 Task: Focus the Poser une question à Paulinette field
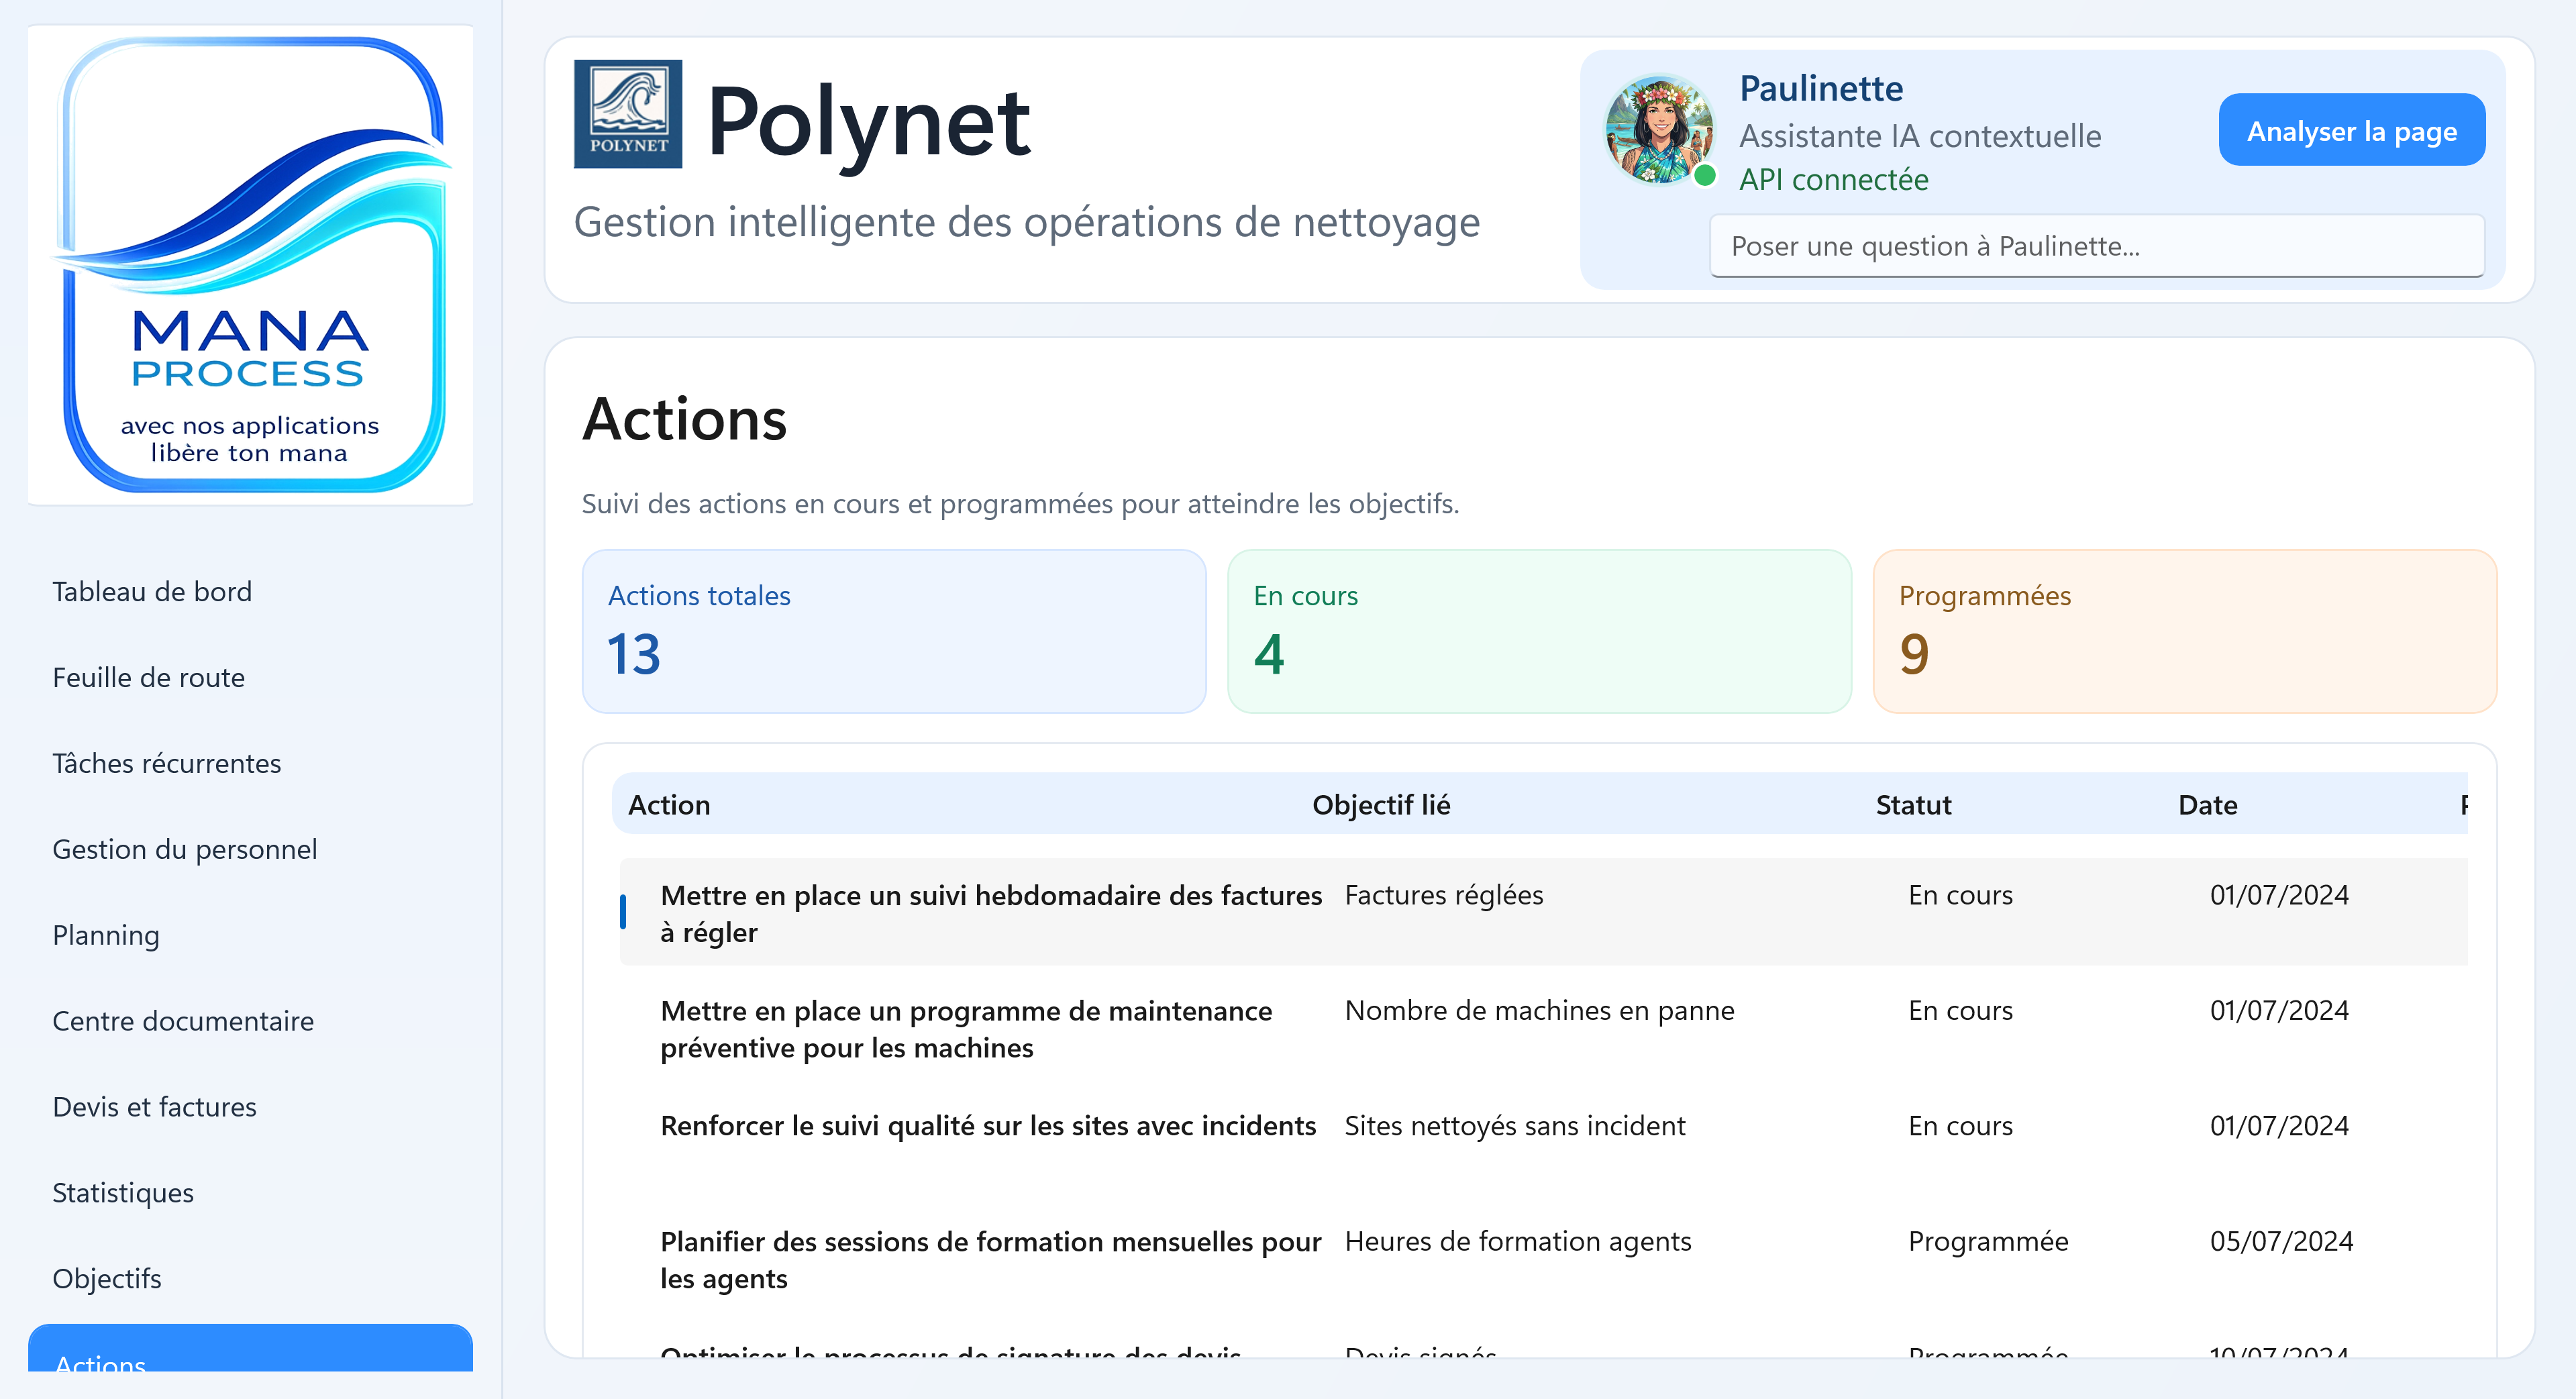(2096, 246)
